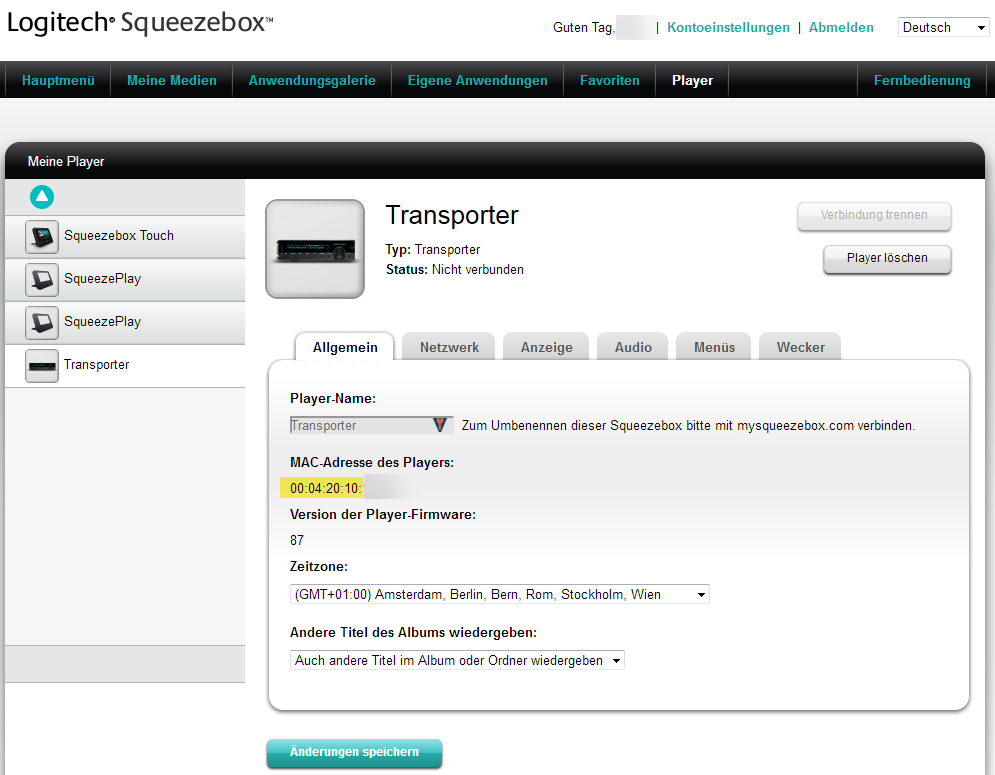The width and height of the screenshot is (995, 775).
Task: Open the language dropdown set to Deutsch
Action: tap(943, 28)
